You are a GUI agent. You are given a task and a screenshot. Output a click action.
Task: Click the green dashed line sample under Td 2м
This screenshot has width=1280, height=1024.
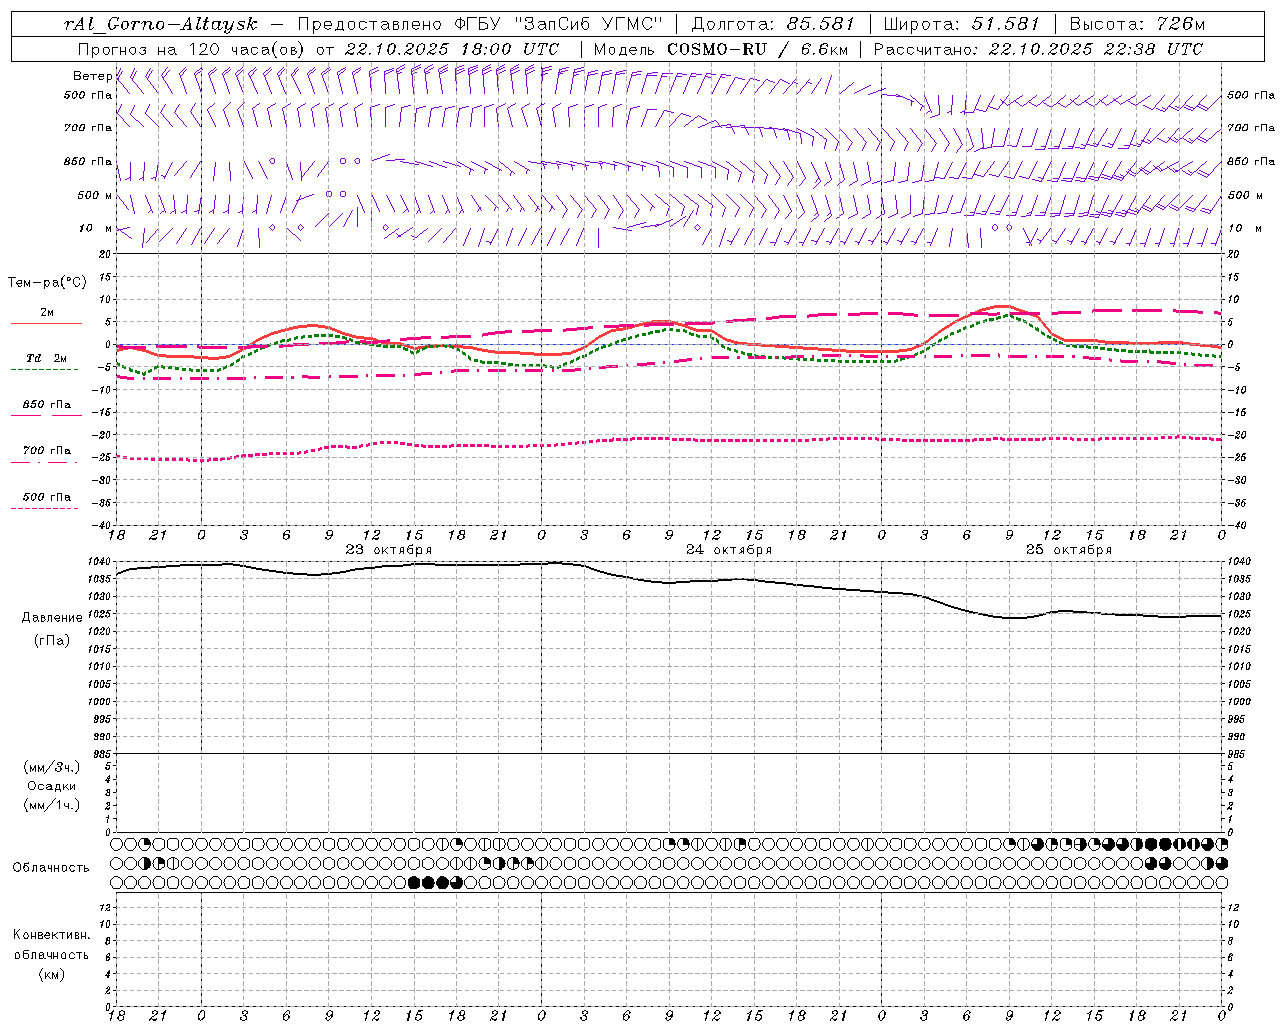coord(44,369)
